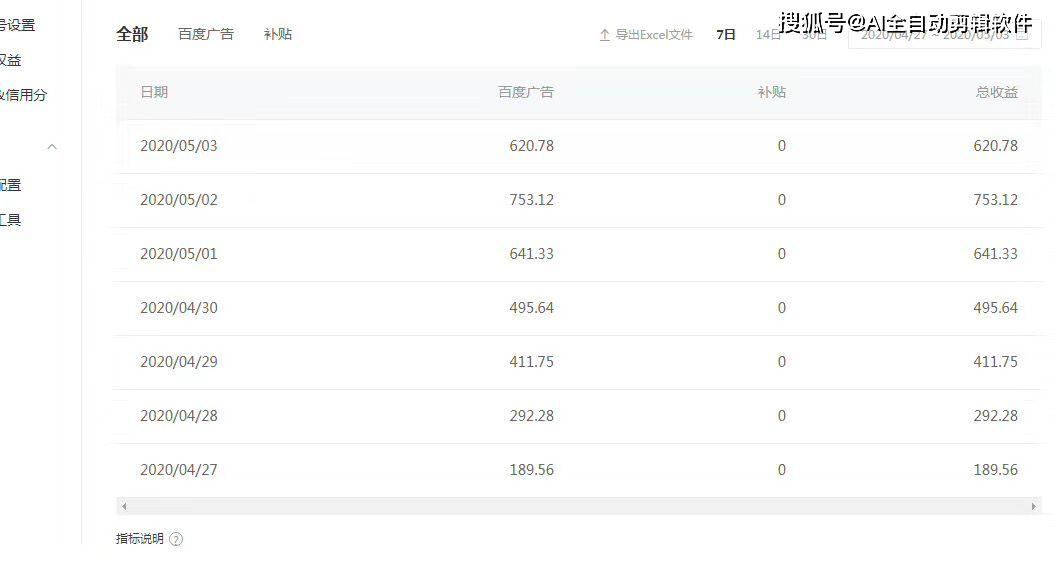Click the 日期 column header
The width and height of the screenshot is (1056, 564).
click(154, 92)
